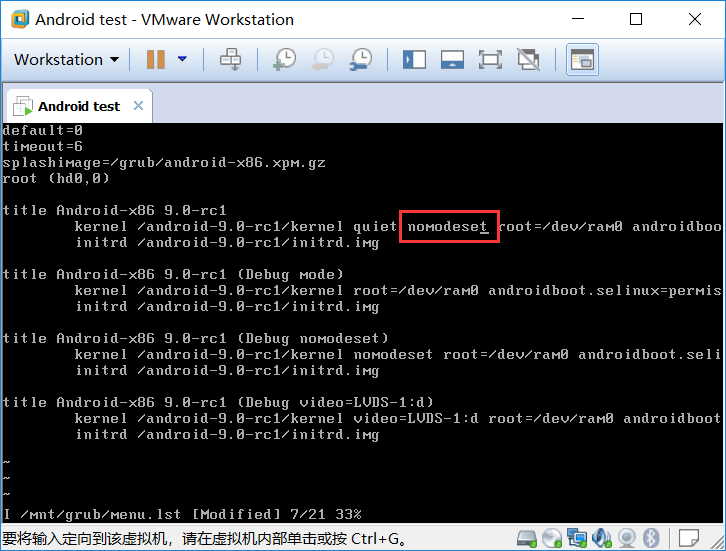Screen dimensions: 726x551
Task: Enter full screen mode
Action: pos(490,60)
